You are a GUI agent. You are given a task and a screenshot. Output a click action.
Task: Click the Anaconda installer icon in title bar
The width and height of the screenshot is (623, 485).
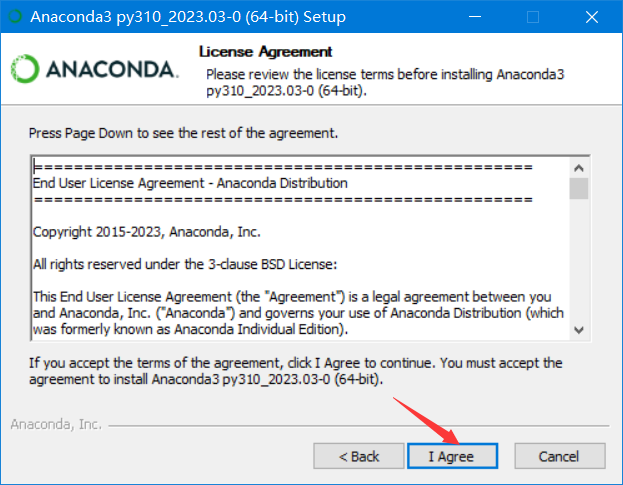15,17
